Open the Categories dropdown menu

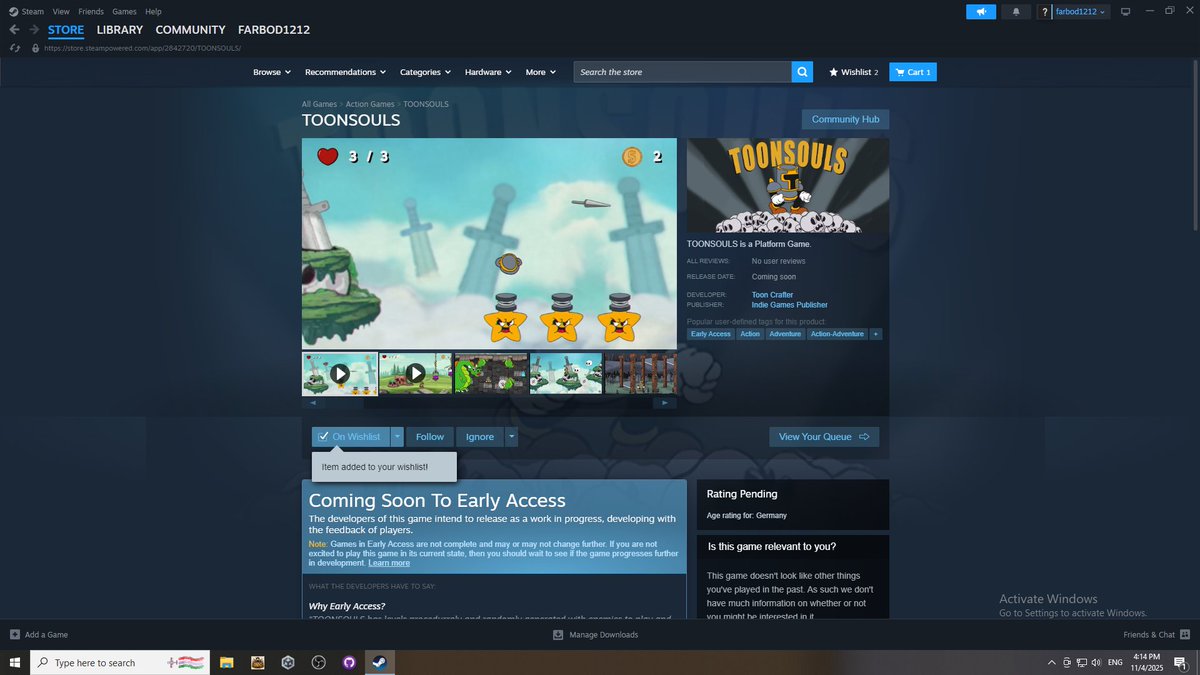click(x=424, y=71)
